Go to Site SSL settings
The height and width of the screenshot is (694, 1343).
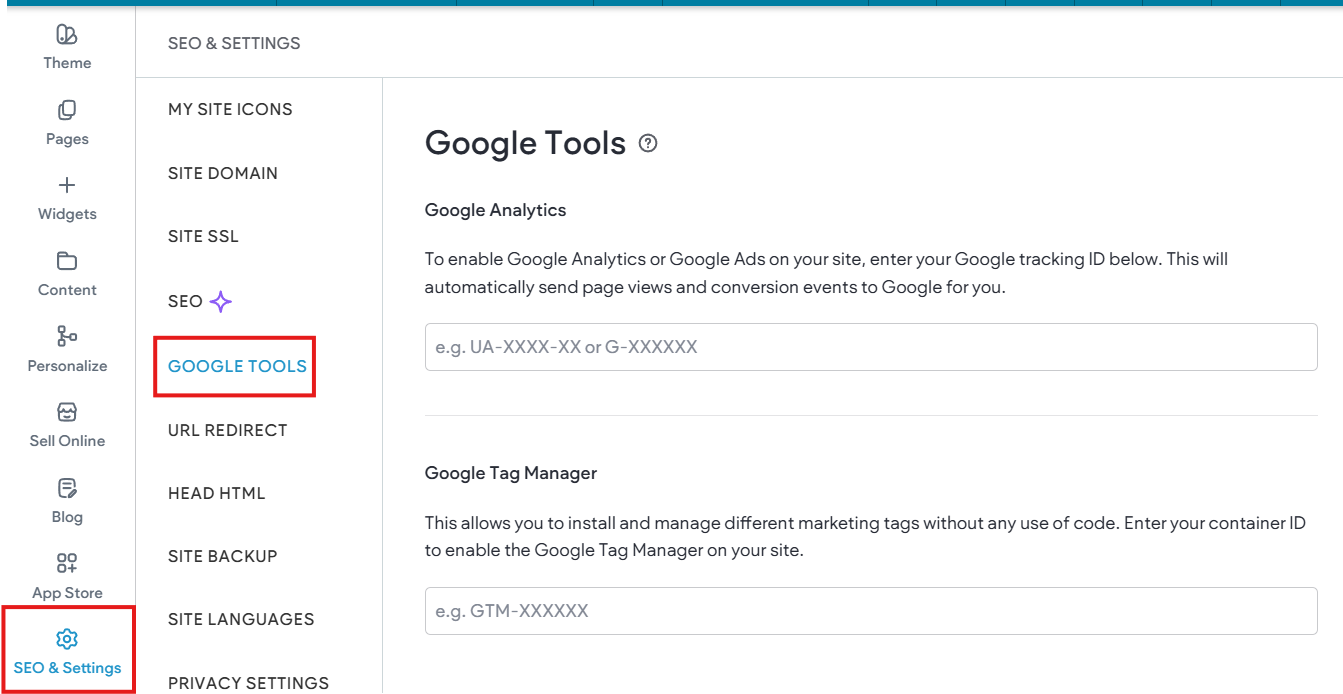pos(203,236)
